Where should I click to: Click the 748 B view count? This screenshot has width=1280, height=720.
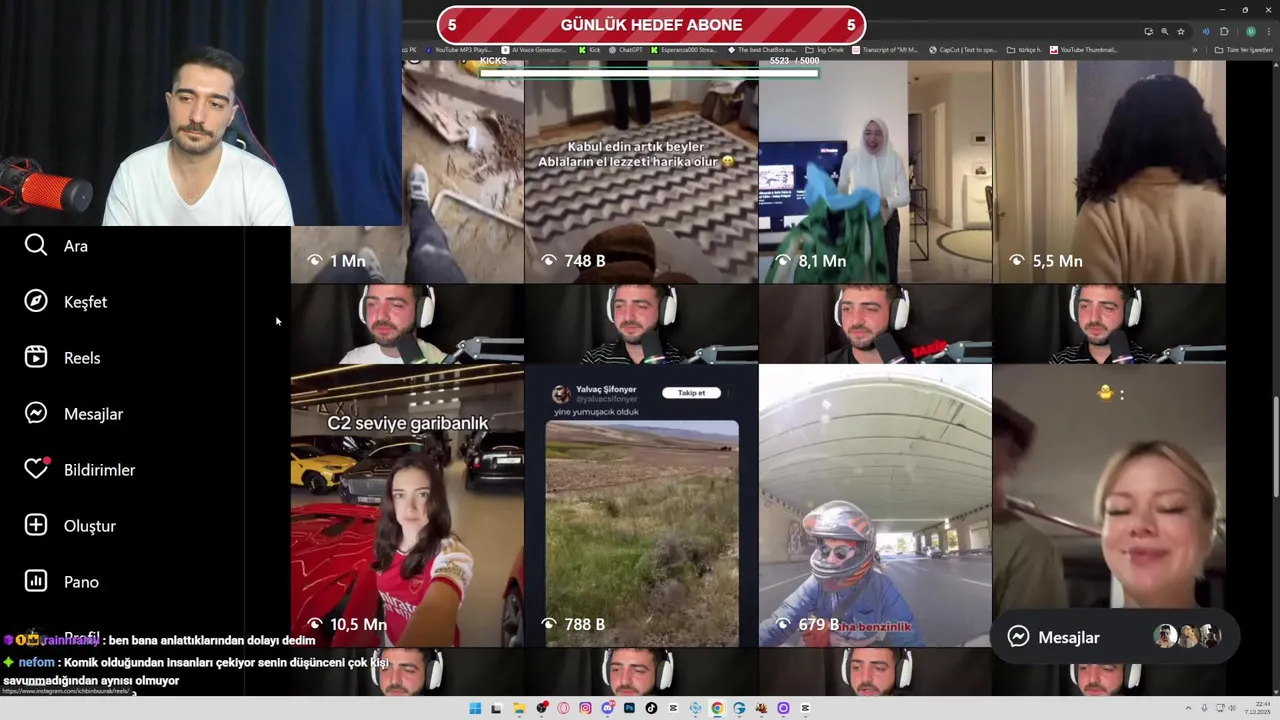(573, 260)
